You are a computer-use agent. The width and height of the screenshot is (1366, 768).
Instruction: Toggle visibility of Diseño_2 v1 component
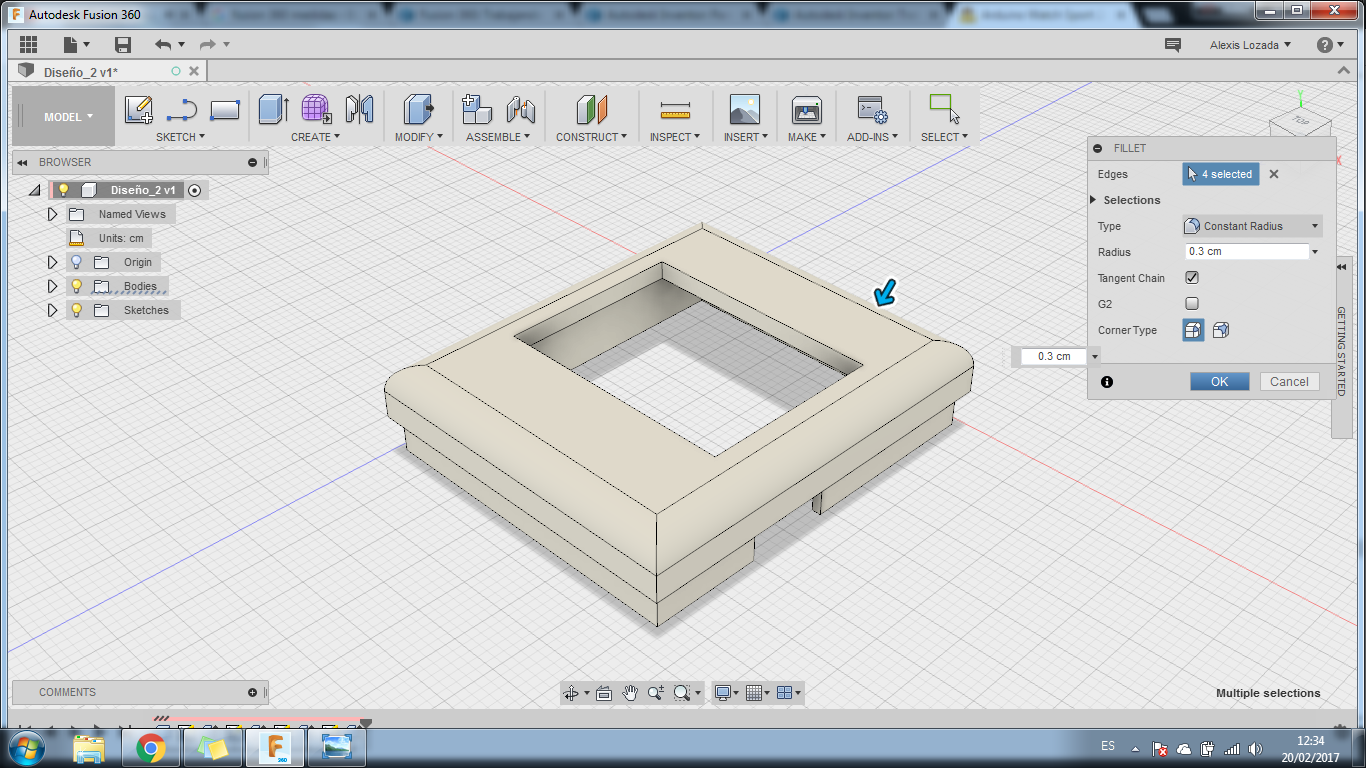point(63,190)
